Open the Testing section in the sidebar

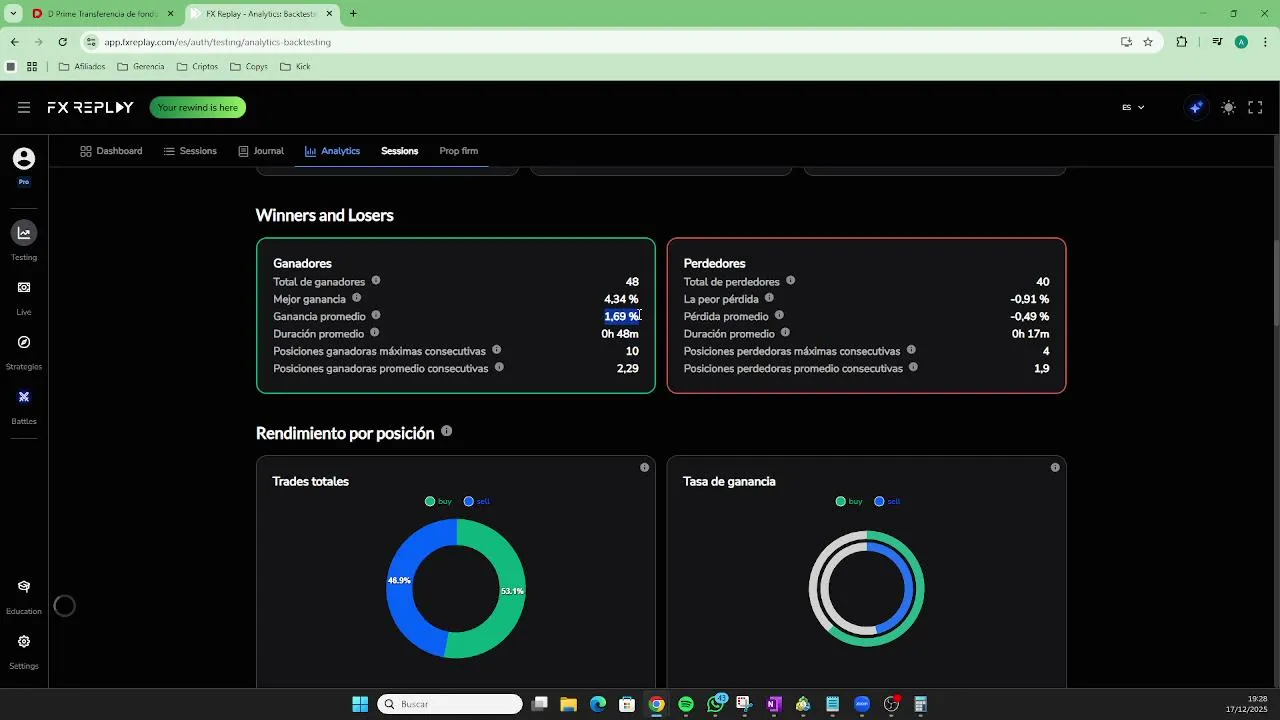[x=24, y=241]
